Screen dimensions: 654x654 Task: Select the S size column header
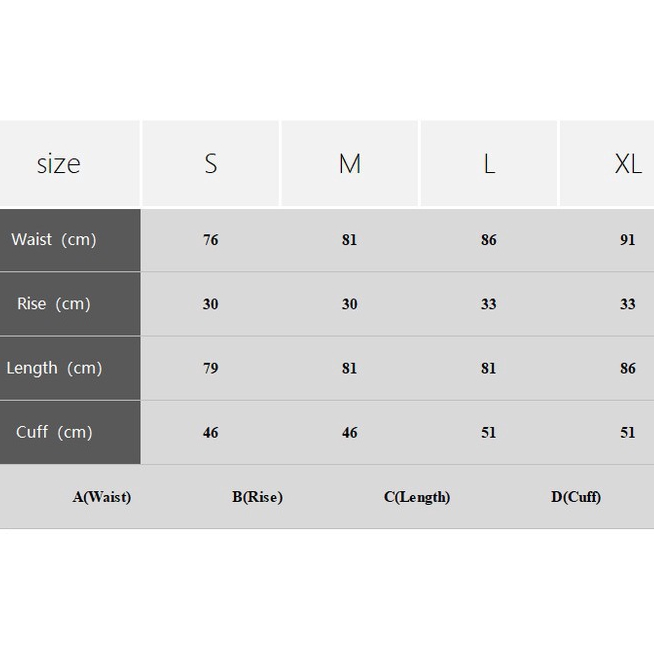point(211,164)
